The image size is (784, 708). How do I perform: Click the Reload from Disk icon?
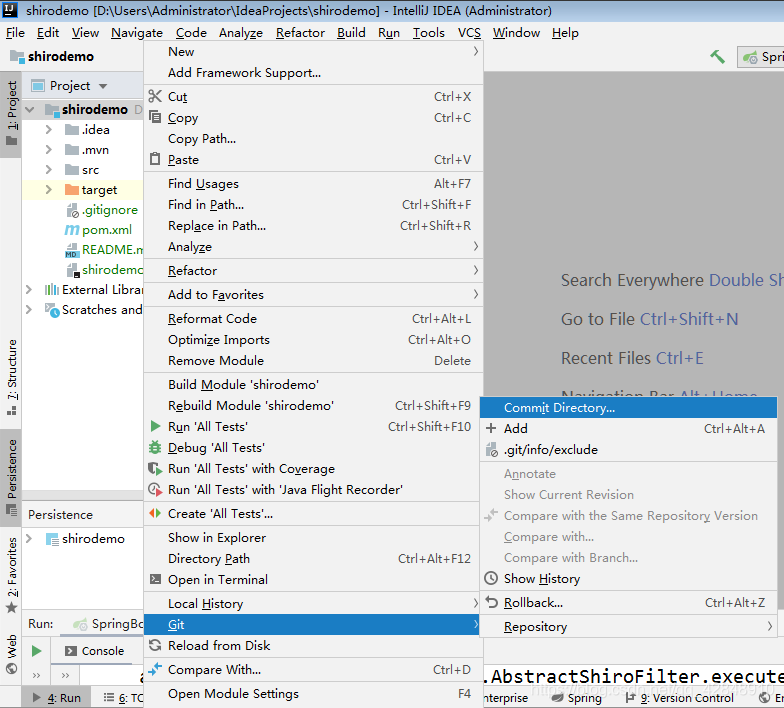pos(156,645)
